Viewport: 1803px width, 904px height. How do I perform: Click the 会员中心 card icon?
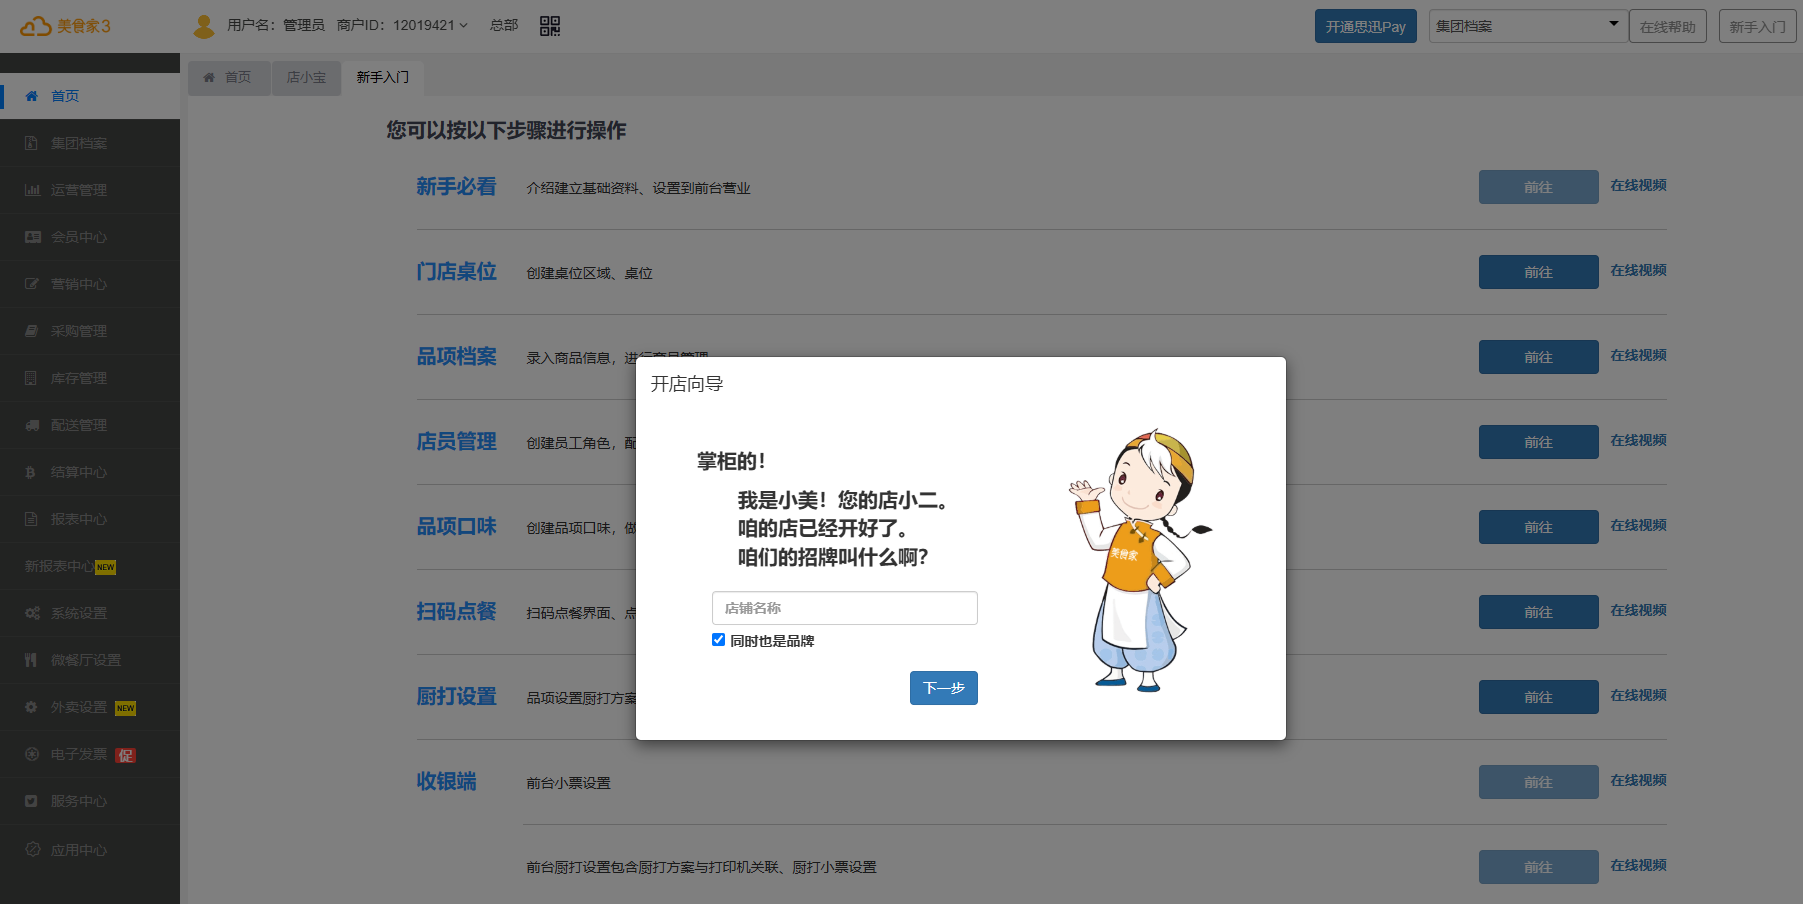(x=32, y=237)
